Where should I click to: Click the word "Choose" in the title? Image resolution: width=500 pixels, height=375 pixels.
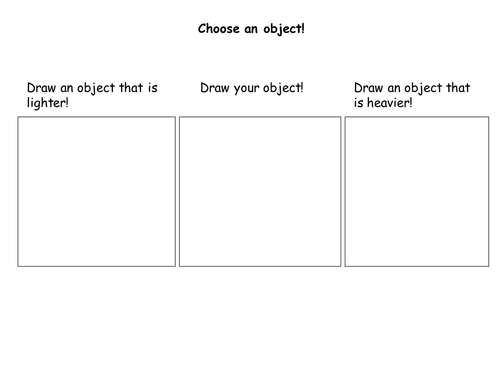(x=219, y=29)
